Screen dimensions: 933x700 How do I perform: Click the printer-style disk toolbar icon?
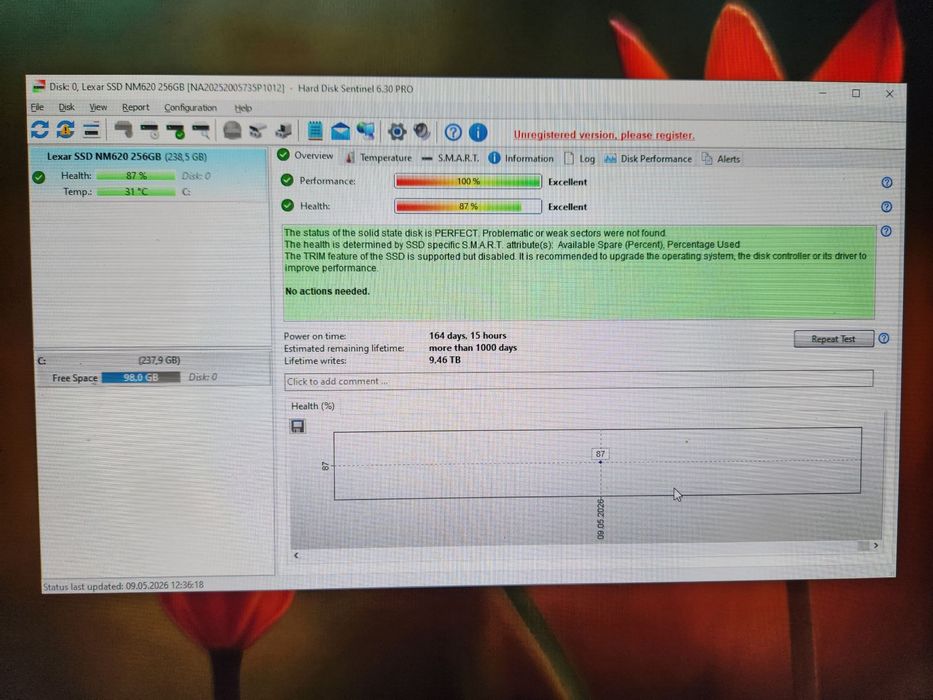[283, 131]
